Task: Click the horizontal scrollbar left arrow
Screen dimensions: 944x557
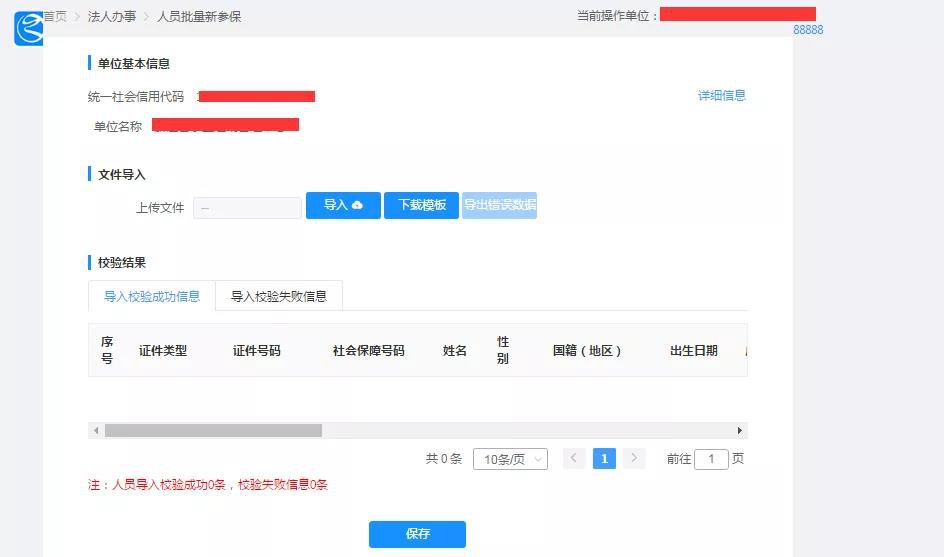Action: pos(96,431)
